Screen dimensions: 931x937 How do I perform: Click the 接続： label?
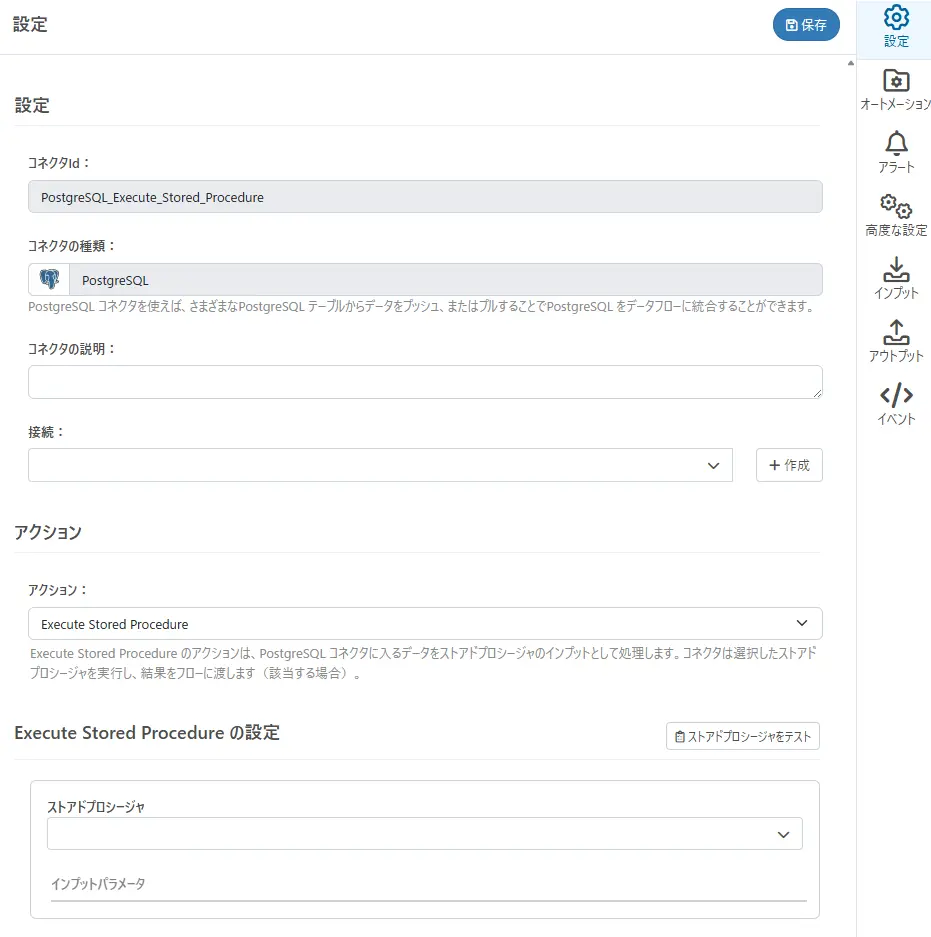coord(45,432)
